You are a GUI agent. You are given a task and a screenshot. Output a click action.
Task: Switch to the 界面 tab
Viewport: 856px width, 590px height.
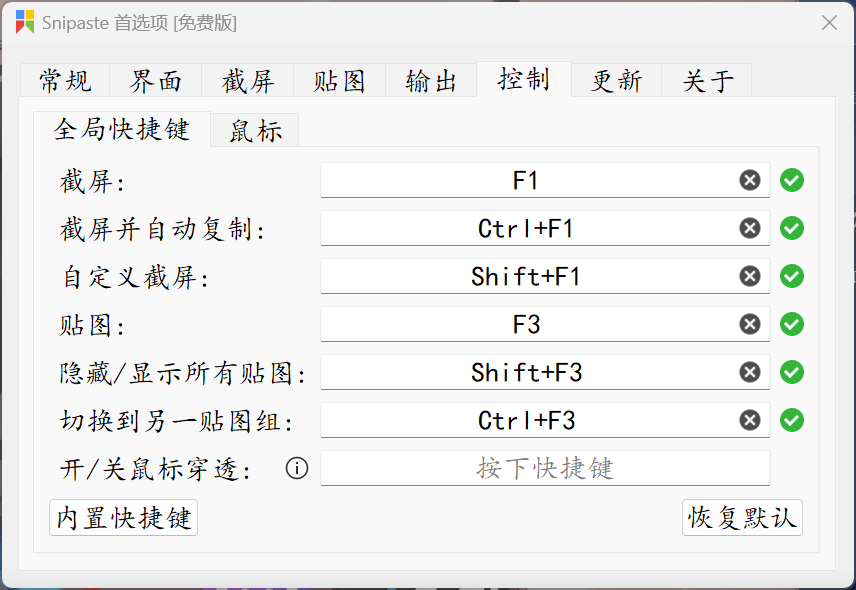click(156, 80)
